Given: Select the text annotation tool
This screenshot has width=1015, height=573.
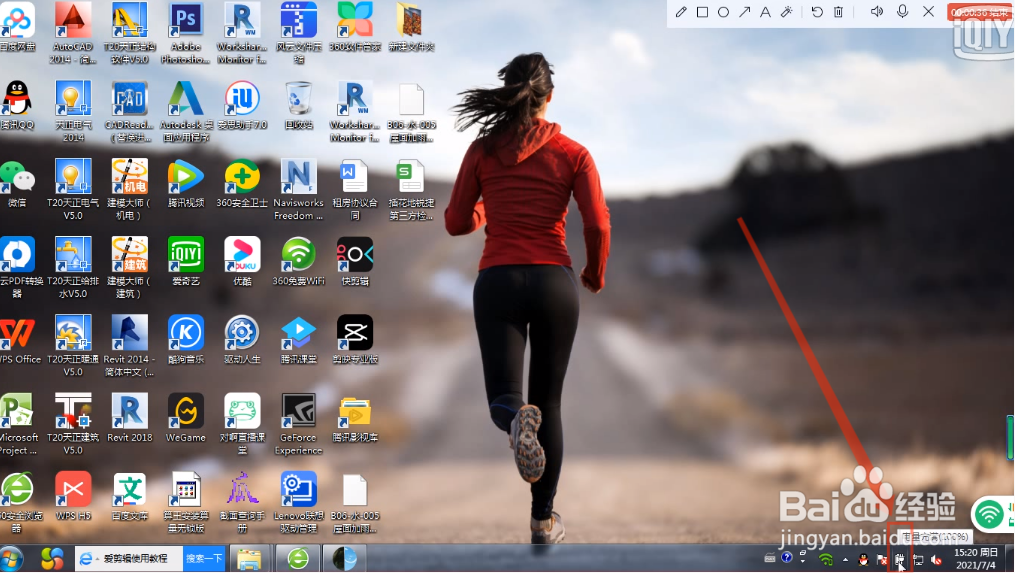Looking at the screenshot, I should coord(765,12).
